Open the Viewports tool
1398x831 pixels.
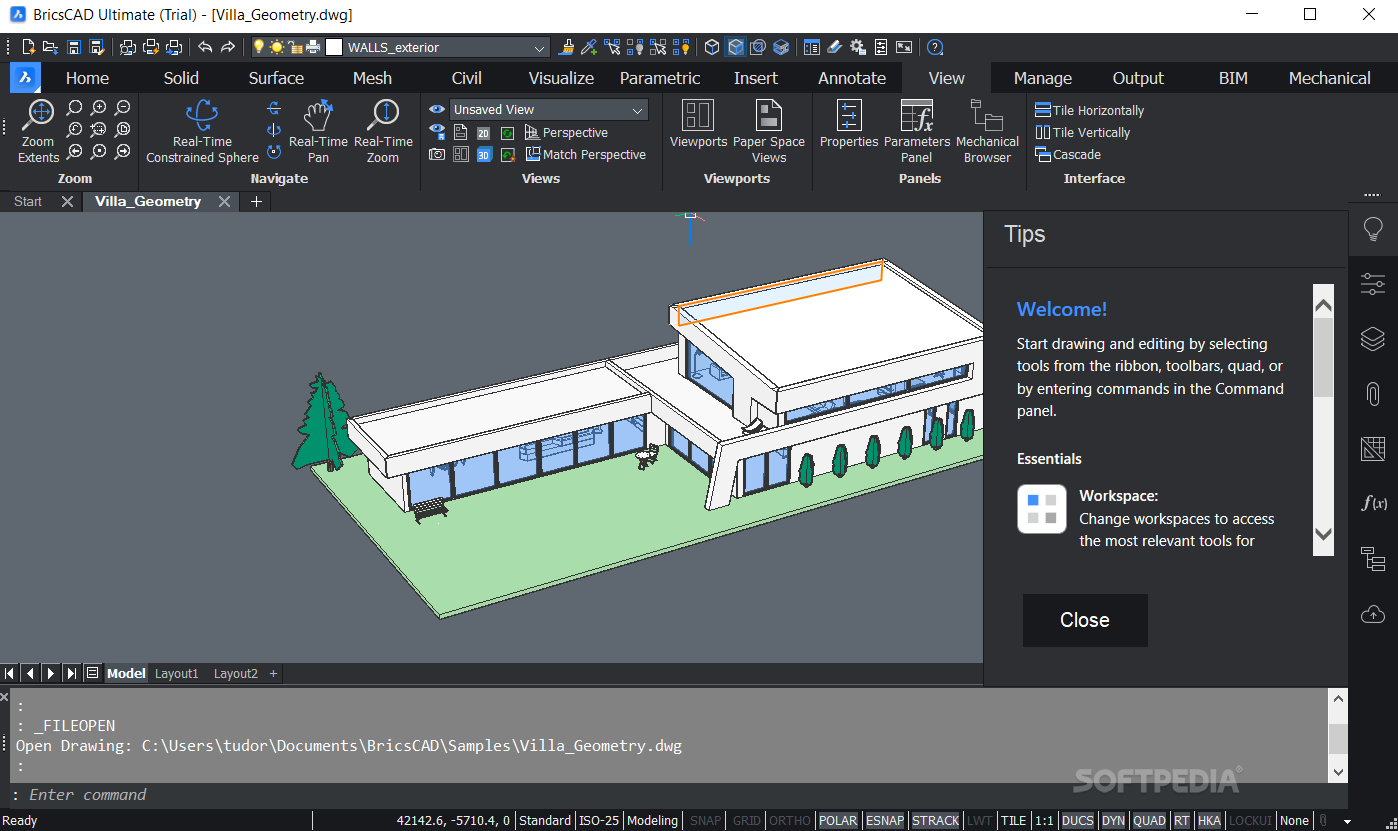[x=698, y=124]
